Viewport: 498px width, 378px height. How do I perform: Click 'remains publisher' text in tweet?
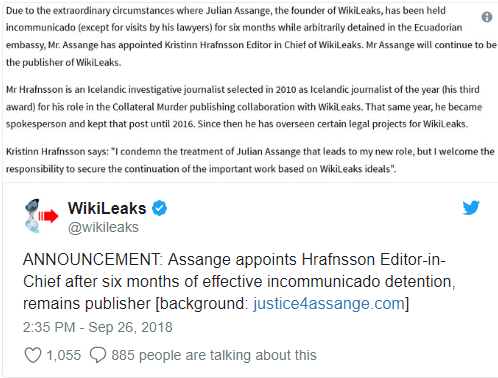(87, 304)
